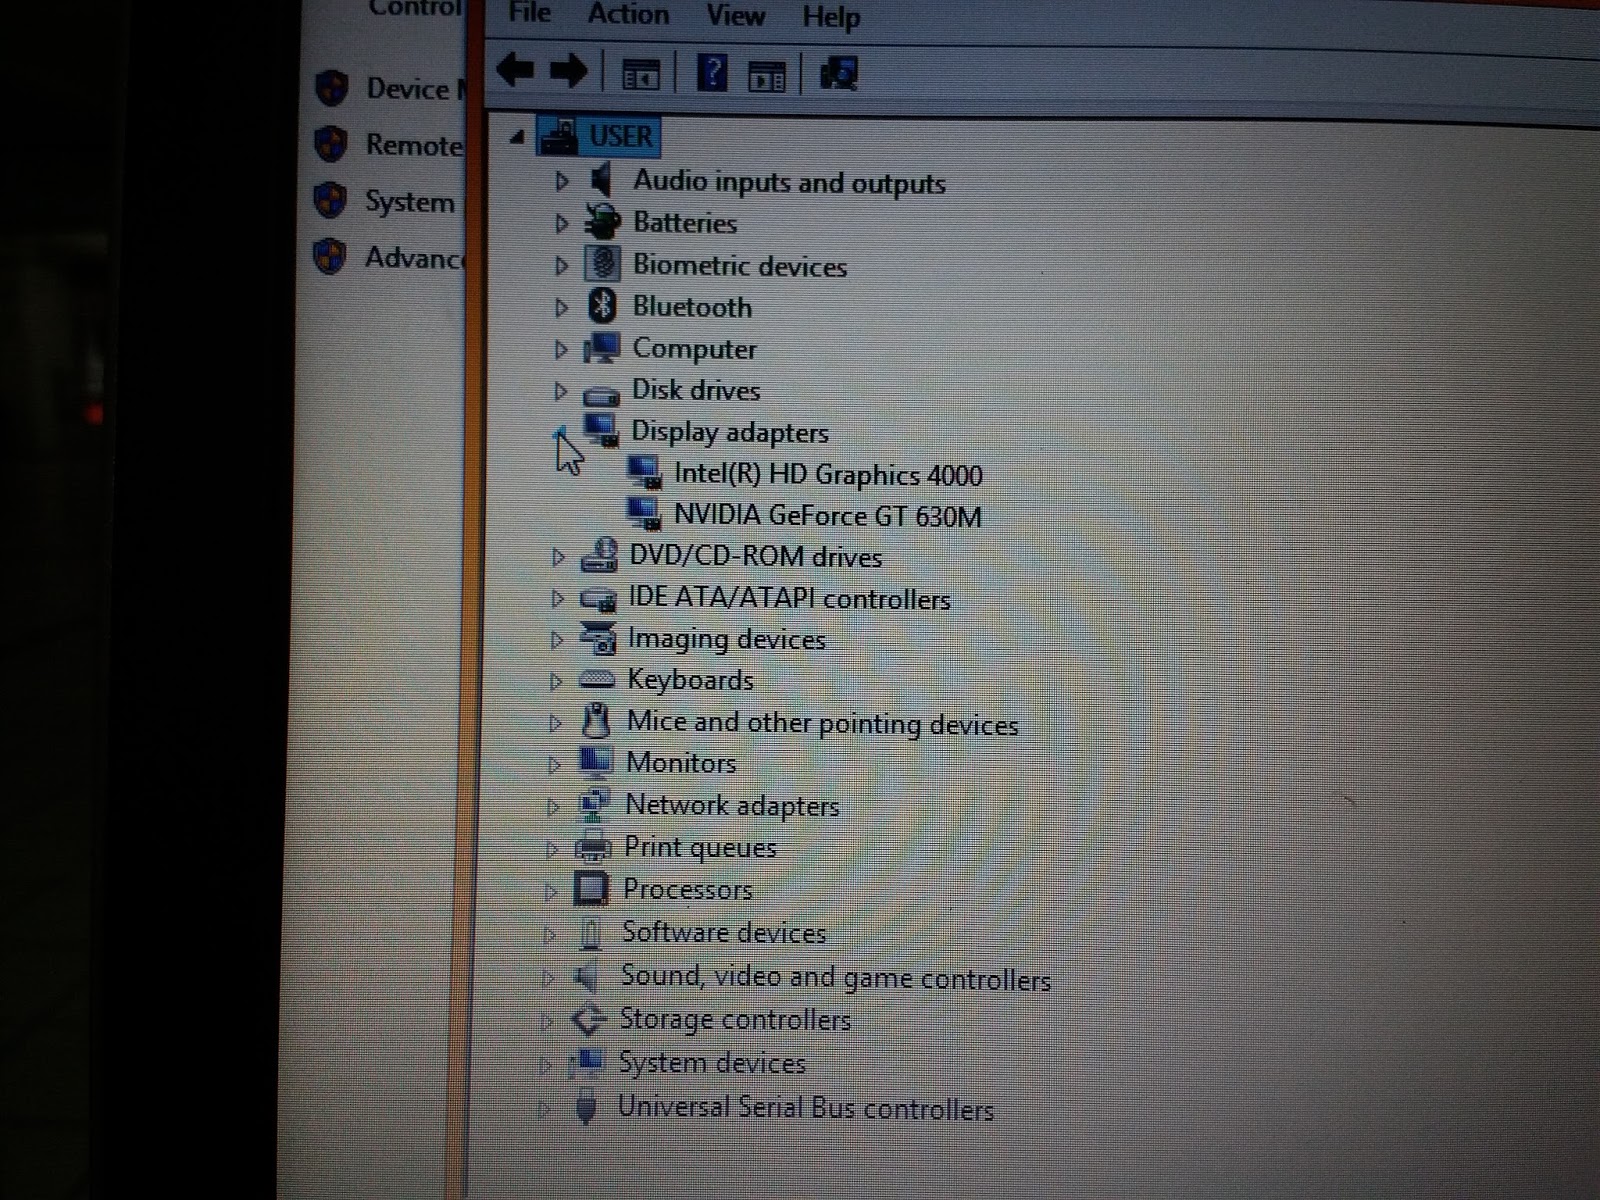Expand Audio inputs and outputs

click(562, 182)
